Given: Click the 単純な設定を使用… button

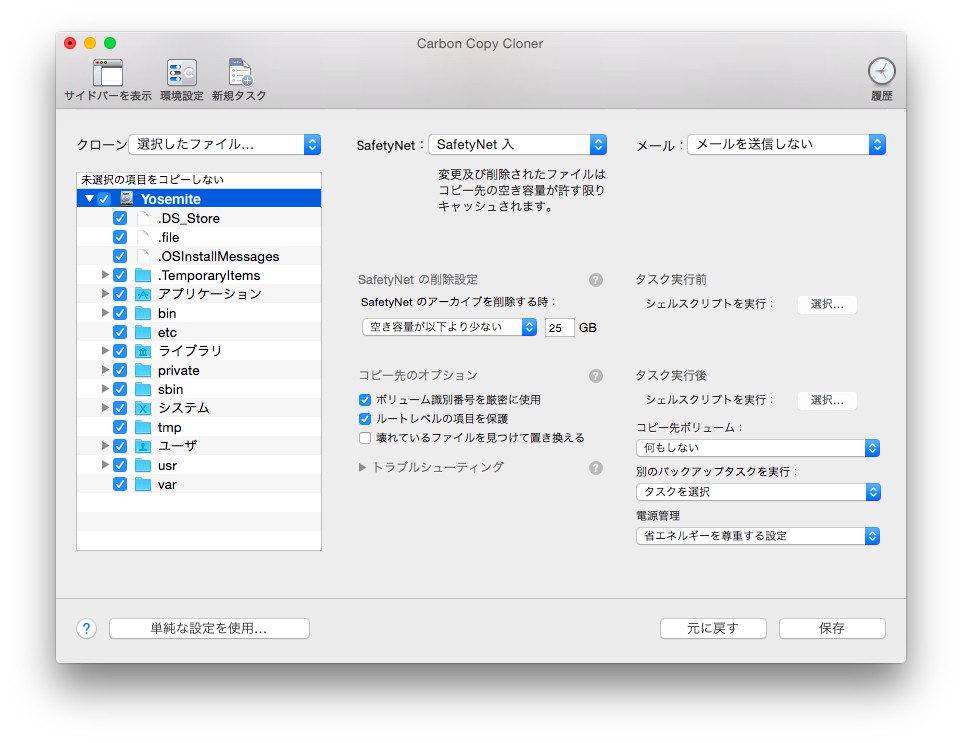Looking at the screenshot, I should coord(209,628).
